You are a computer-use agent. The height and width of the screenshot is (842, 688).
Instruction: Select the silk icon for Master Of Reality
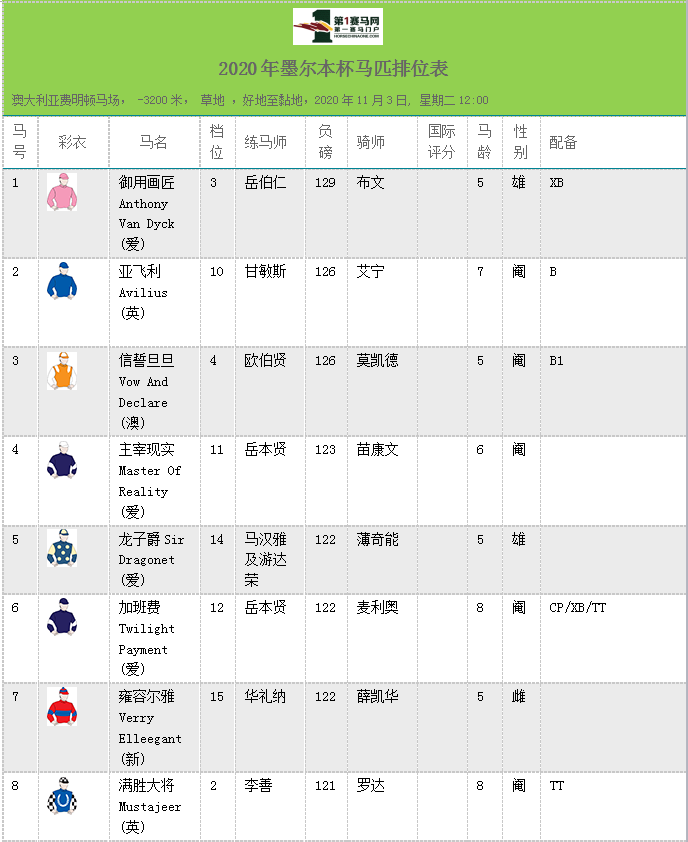click(x=62, y=460)
